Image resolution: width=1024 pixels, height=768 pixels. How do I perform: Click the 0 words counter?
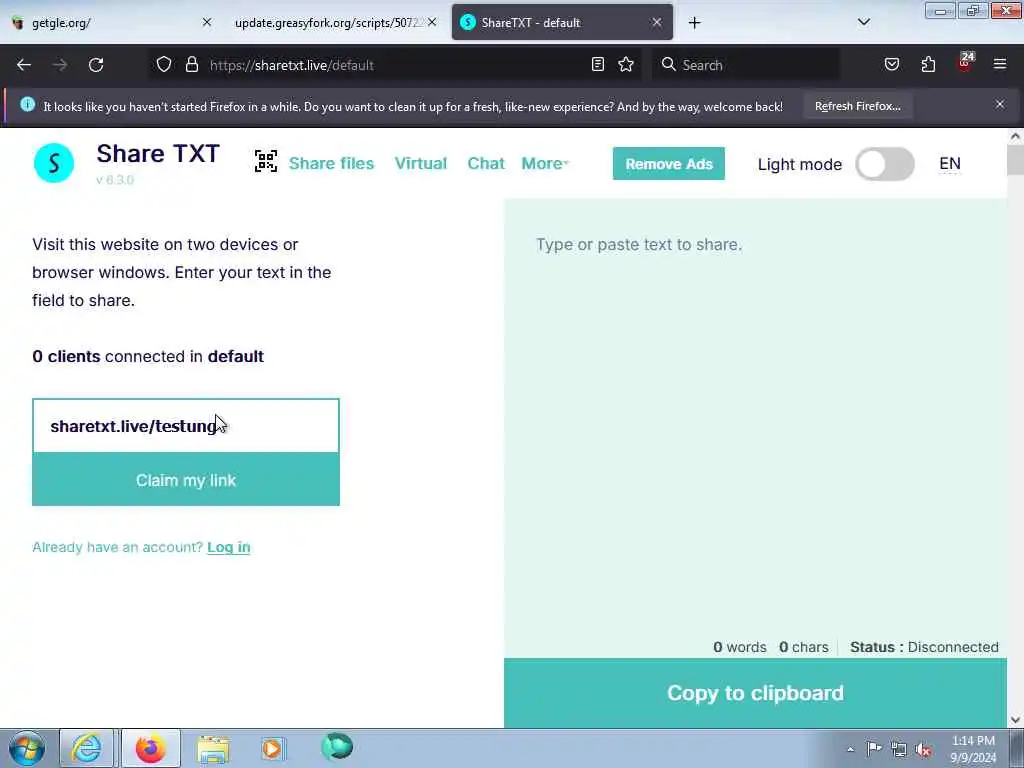[739, 647]
